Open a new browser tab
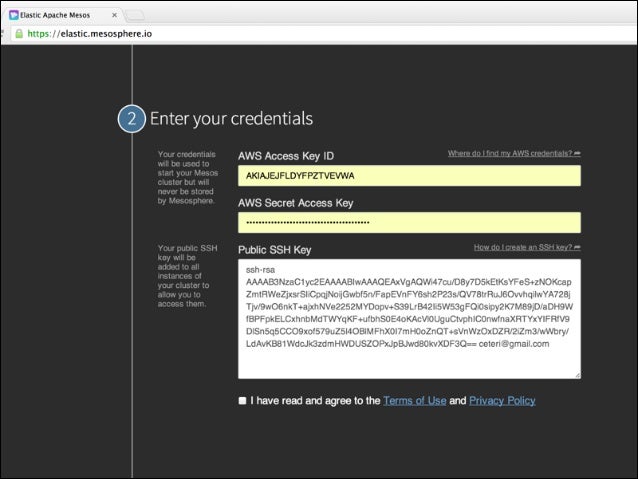This screenshot has width=638, height=479. click(135, 16)
